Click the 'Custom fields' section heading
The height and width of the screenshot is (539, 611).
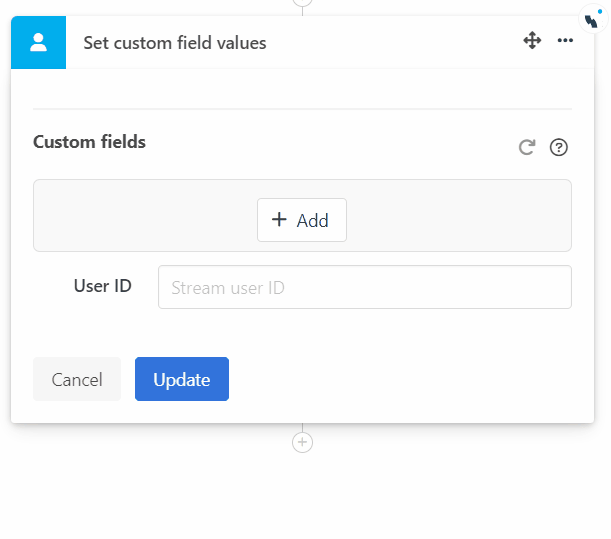(x=89, y=142)
